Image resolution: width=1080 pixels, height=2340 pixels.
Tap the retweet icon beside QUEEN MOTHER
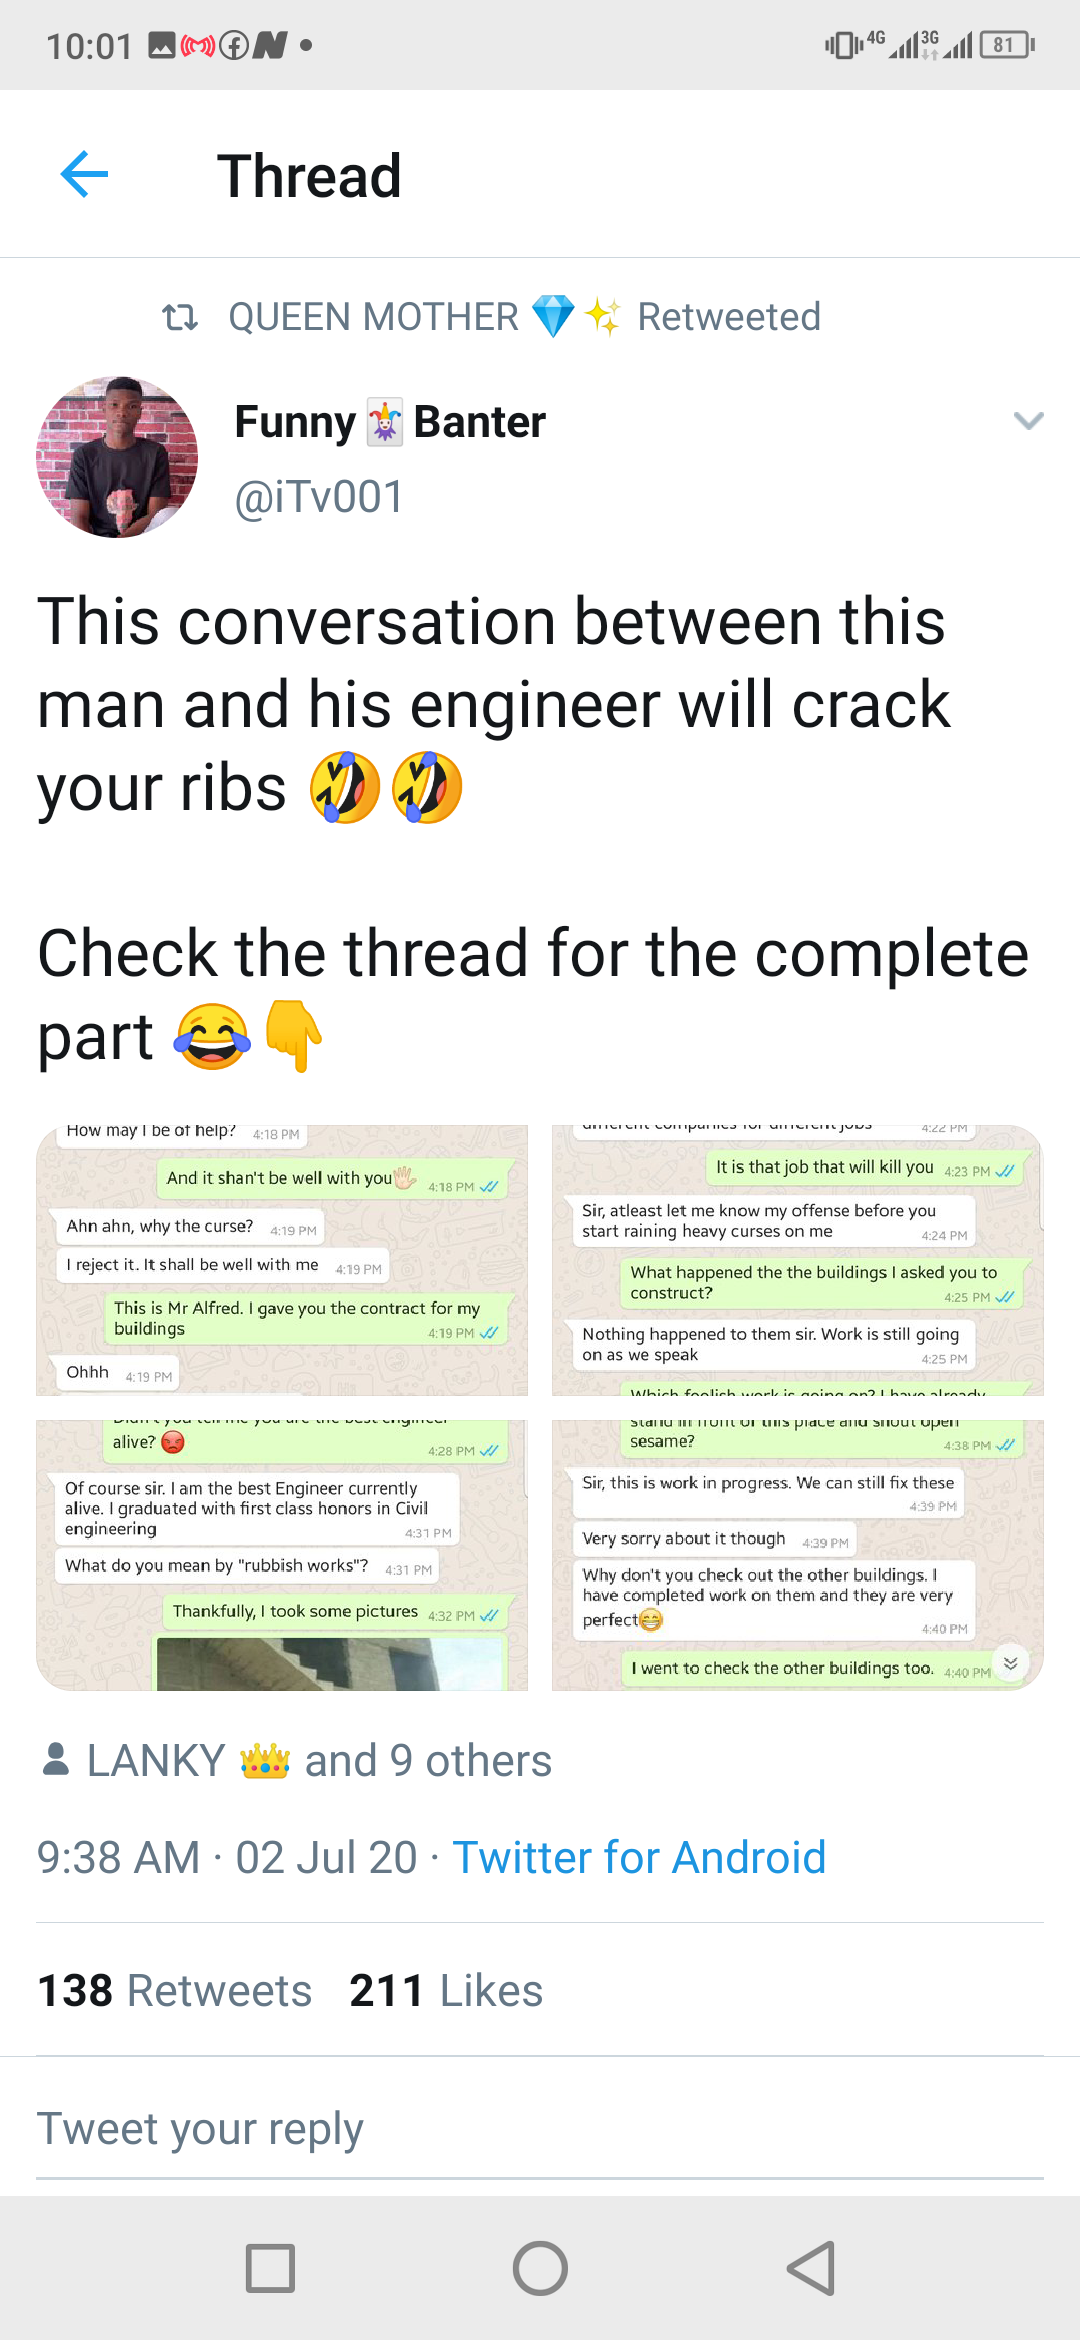click(x=180, y=318)
